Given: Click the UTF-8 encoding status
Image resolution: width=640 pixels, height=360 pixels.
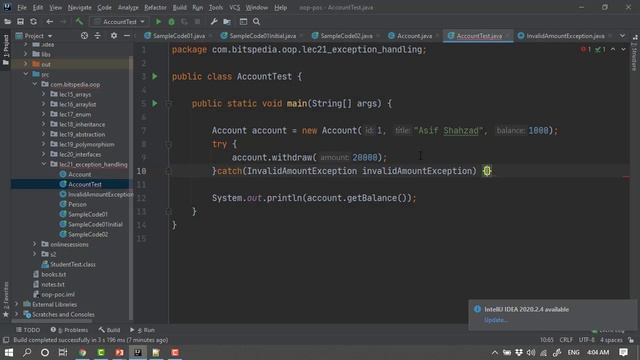Looking at the screenshot, I should (x=587, y=340).
